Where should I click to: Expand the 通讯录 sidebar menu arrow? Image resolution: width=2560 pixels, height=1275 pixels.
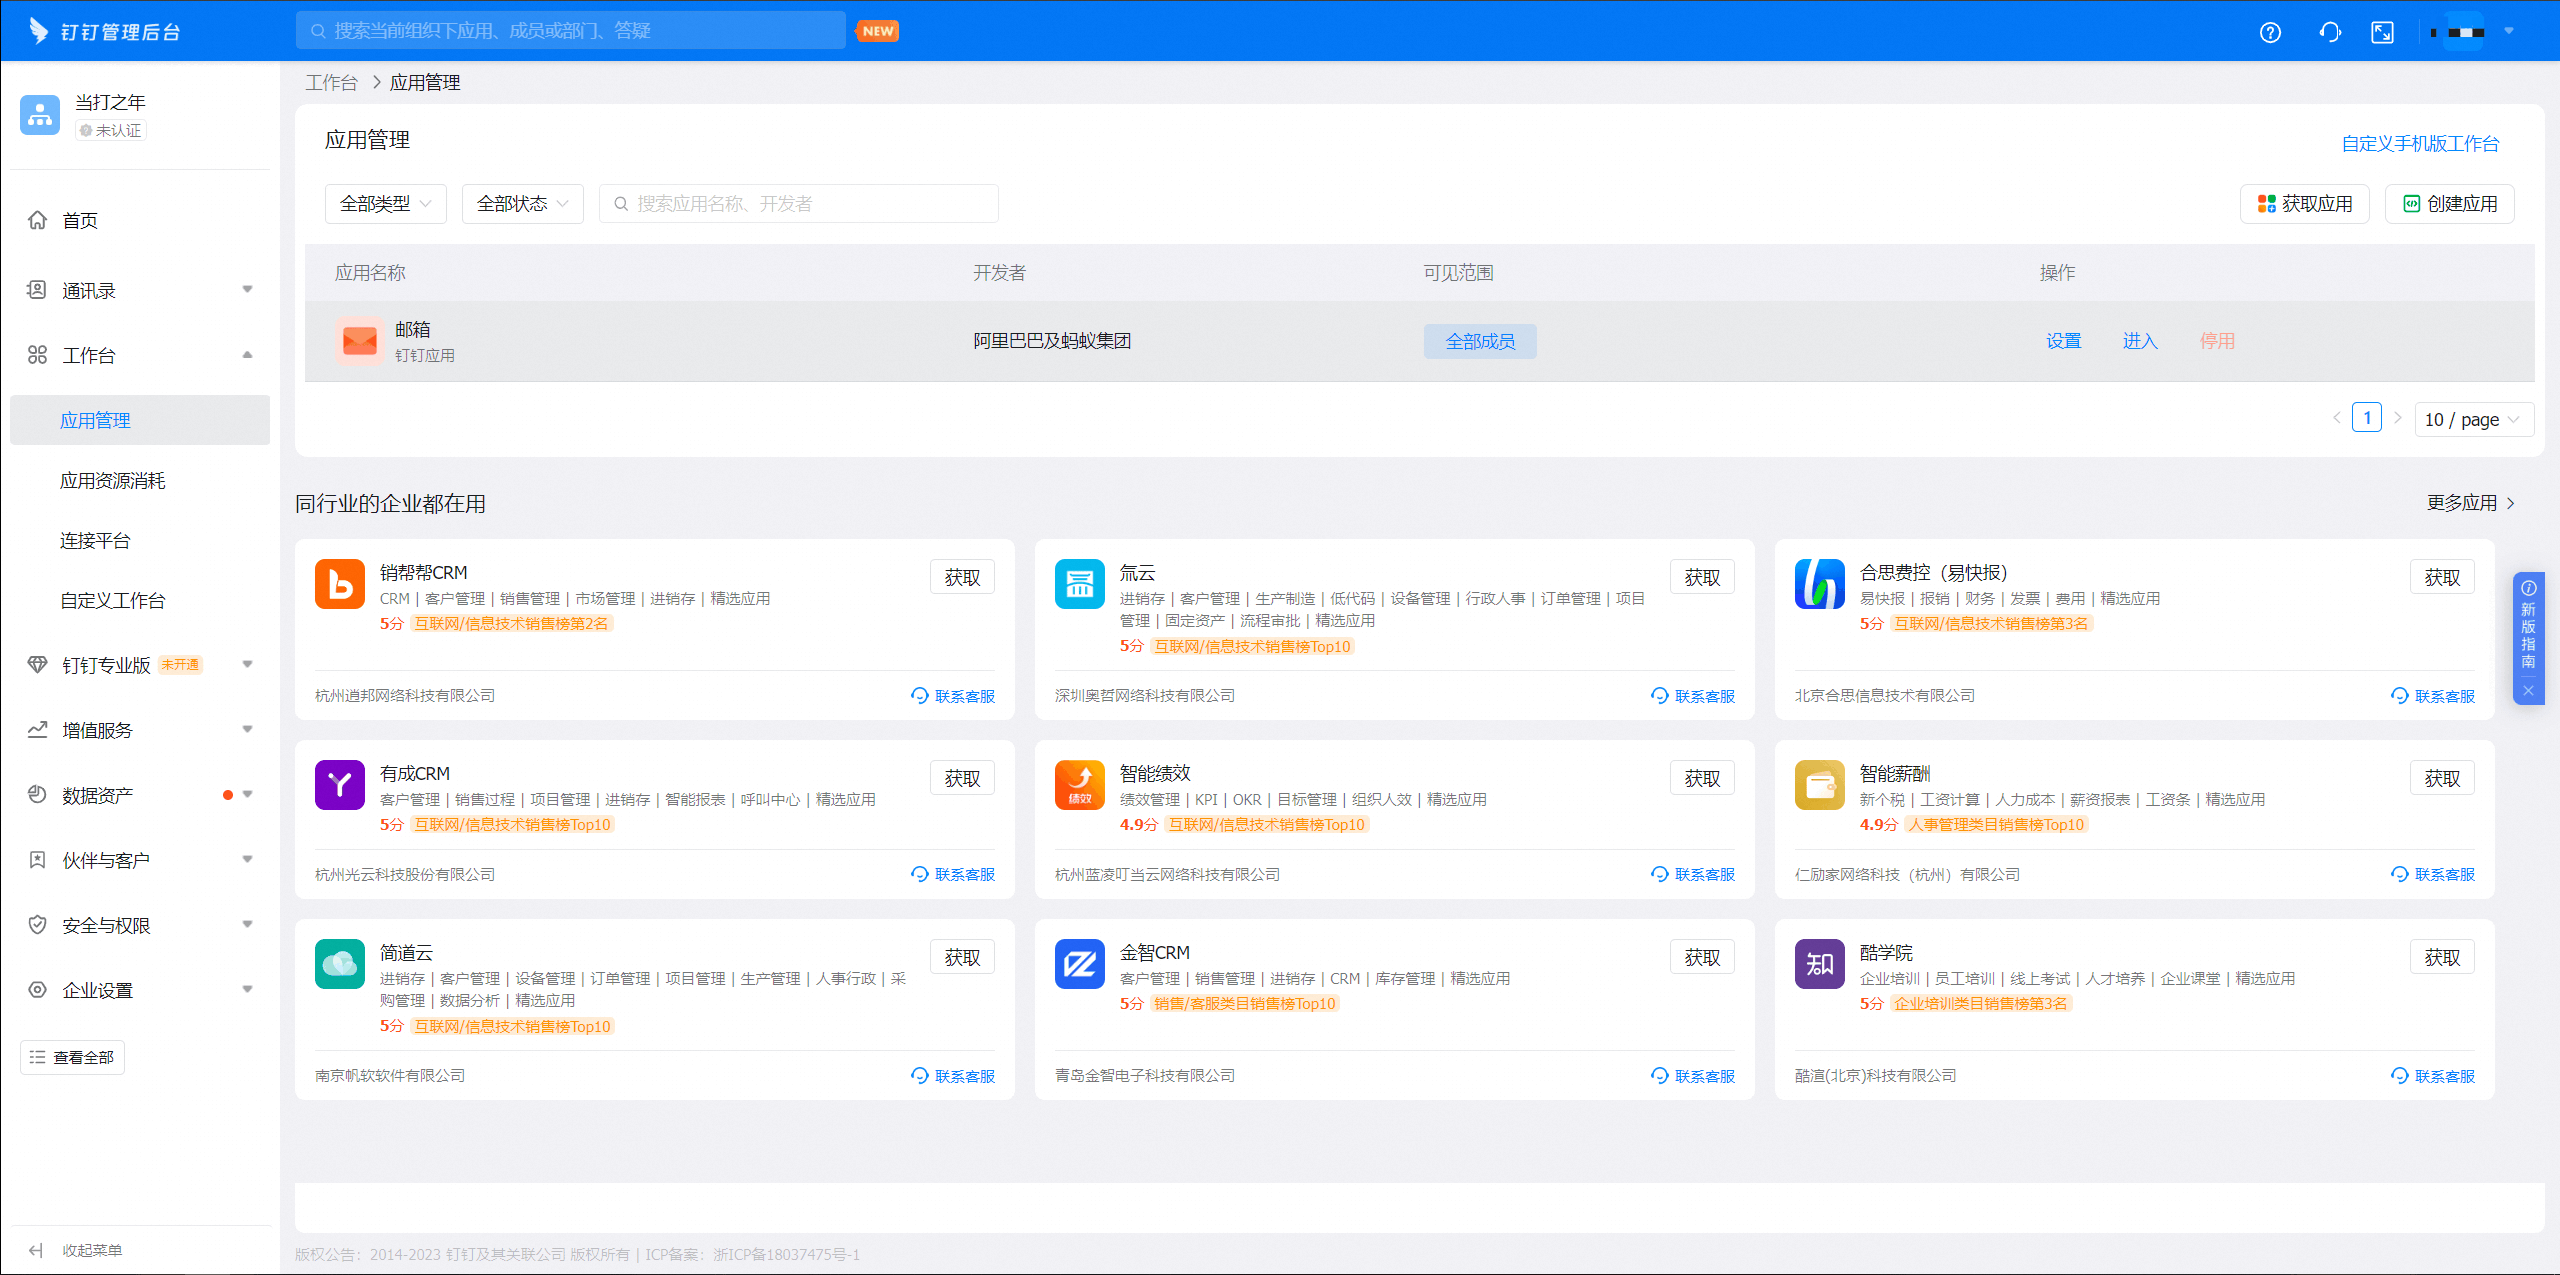pyautogui.click(x=247, y=290)
